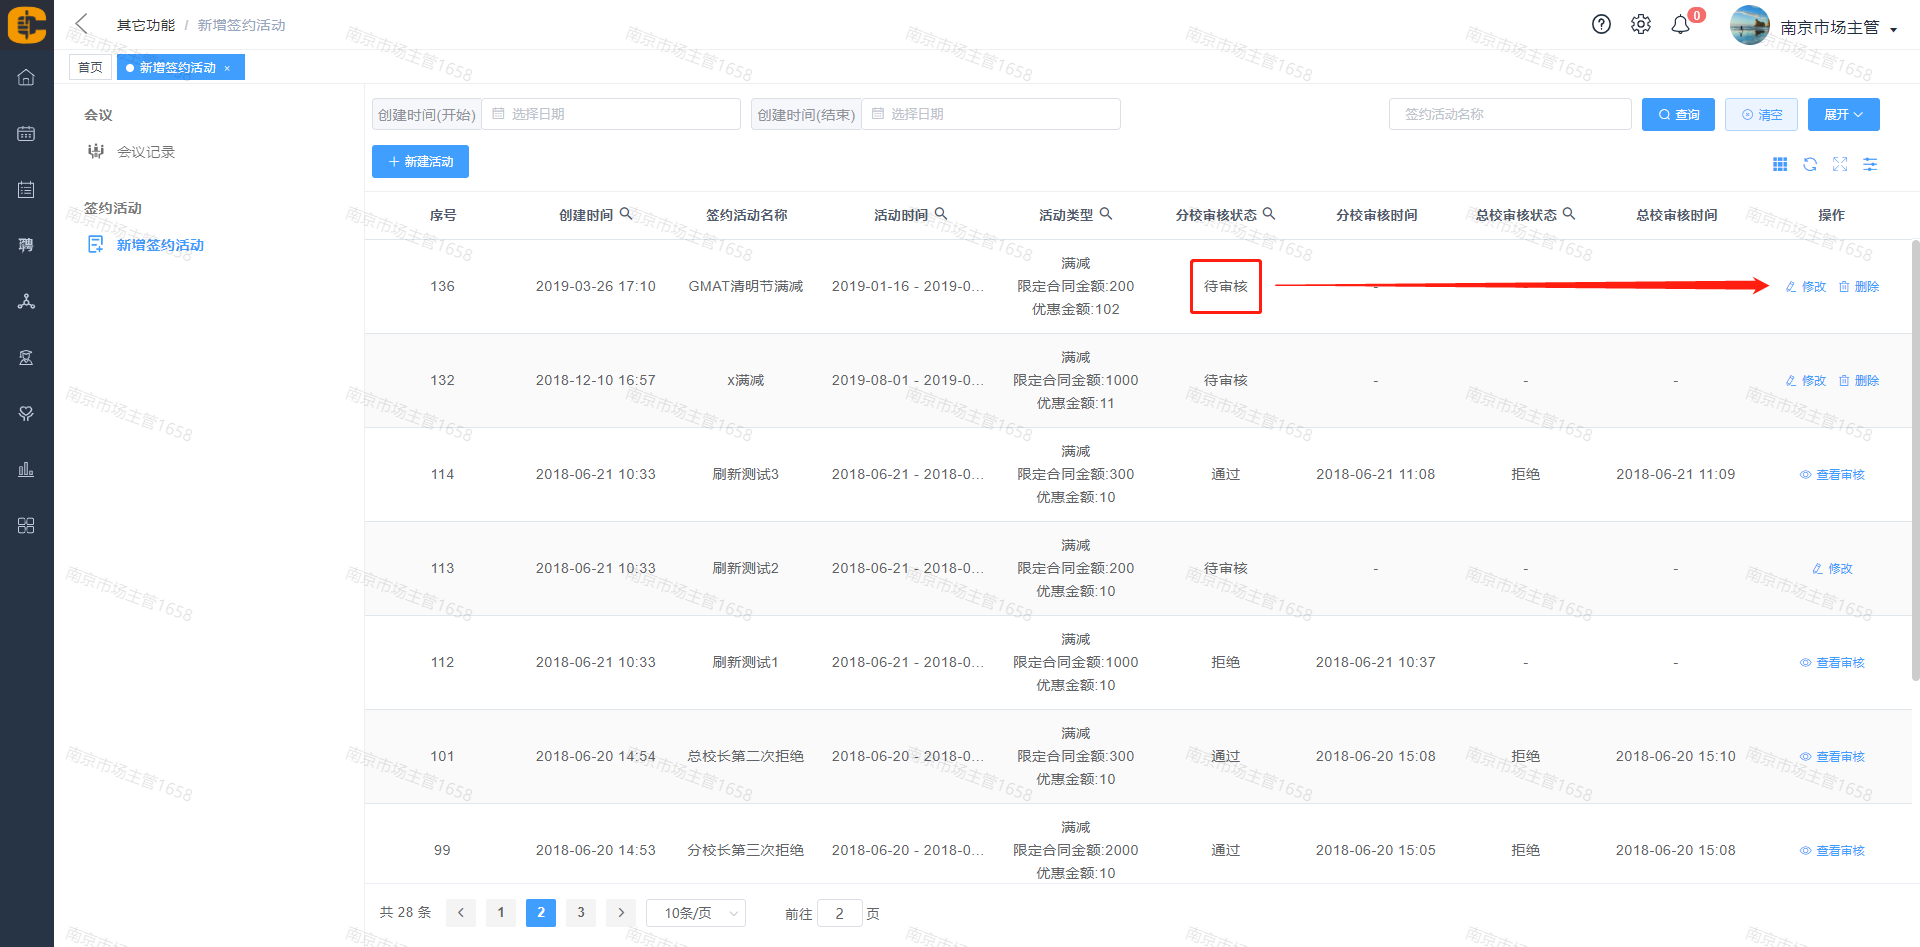This screenshot has height=947, width=1920.
Task: Toggle fullscreen table view icon
Action: click(1840, 164)
